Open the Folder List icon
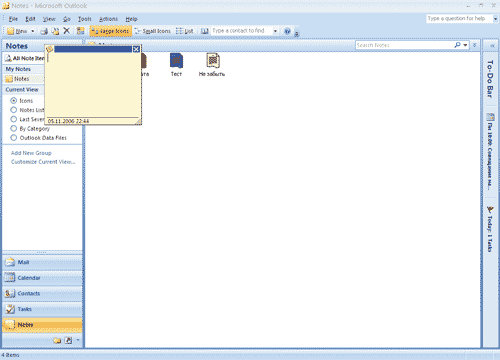500x360 pixels. (57, 340)
